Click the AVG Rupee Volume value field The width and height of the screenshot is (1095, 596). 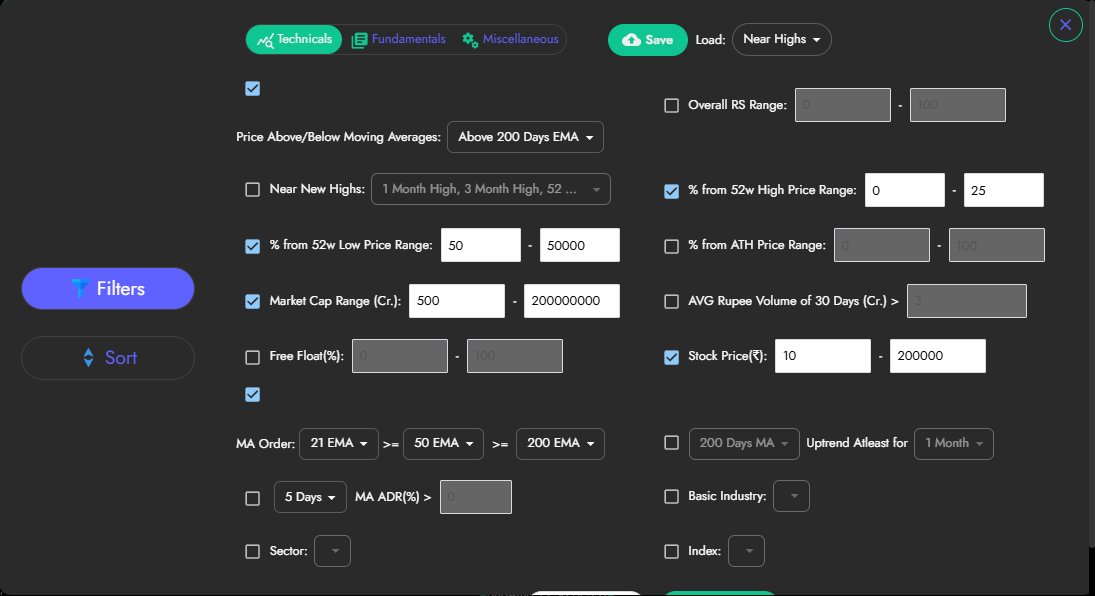click(967, 301)
